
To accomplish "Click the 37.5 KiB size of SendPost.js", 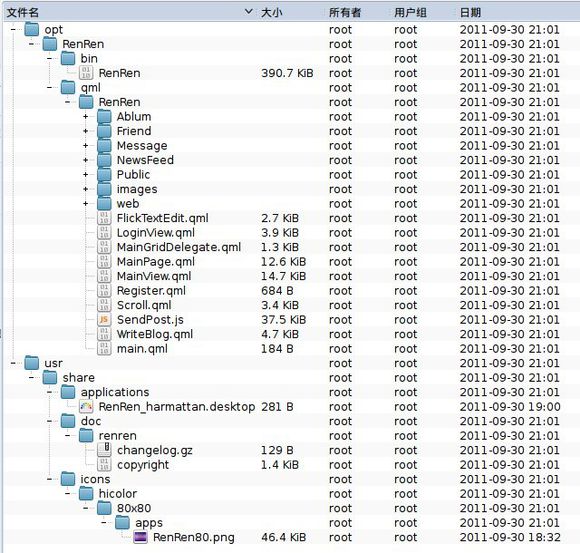I will click(x=284, y=320).
